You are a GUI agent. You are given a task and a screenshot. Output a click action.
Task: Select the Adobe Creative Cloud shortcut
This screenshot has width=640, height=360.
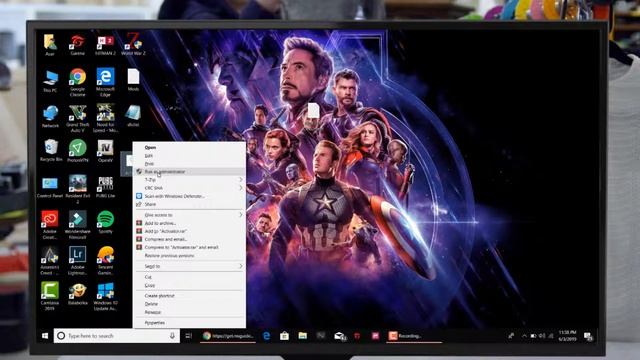pyautogui.click(x=50, y=225)
